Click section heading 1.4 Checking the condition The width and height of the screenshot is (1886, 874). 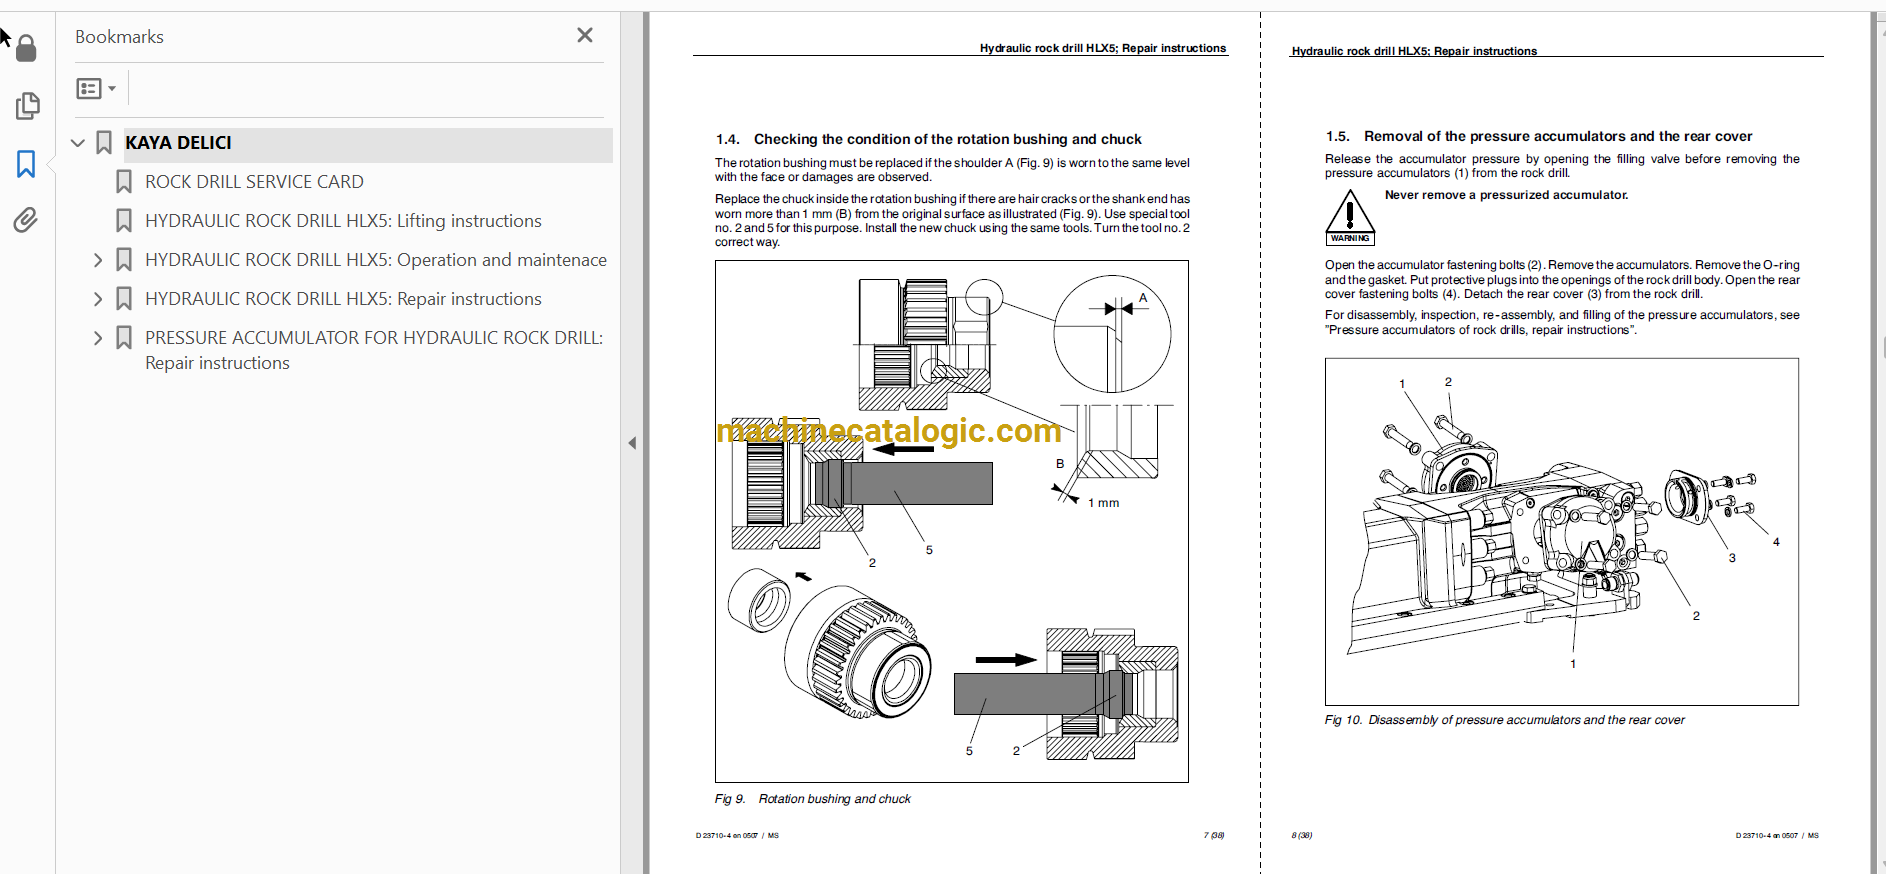tap(928, 139)
